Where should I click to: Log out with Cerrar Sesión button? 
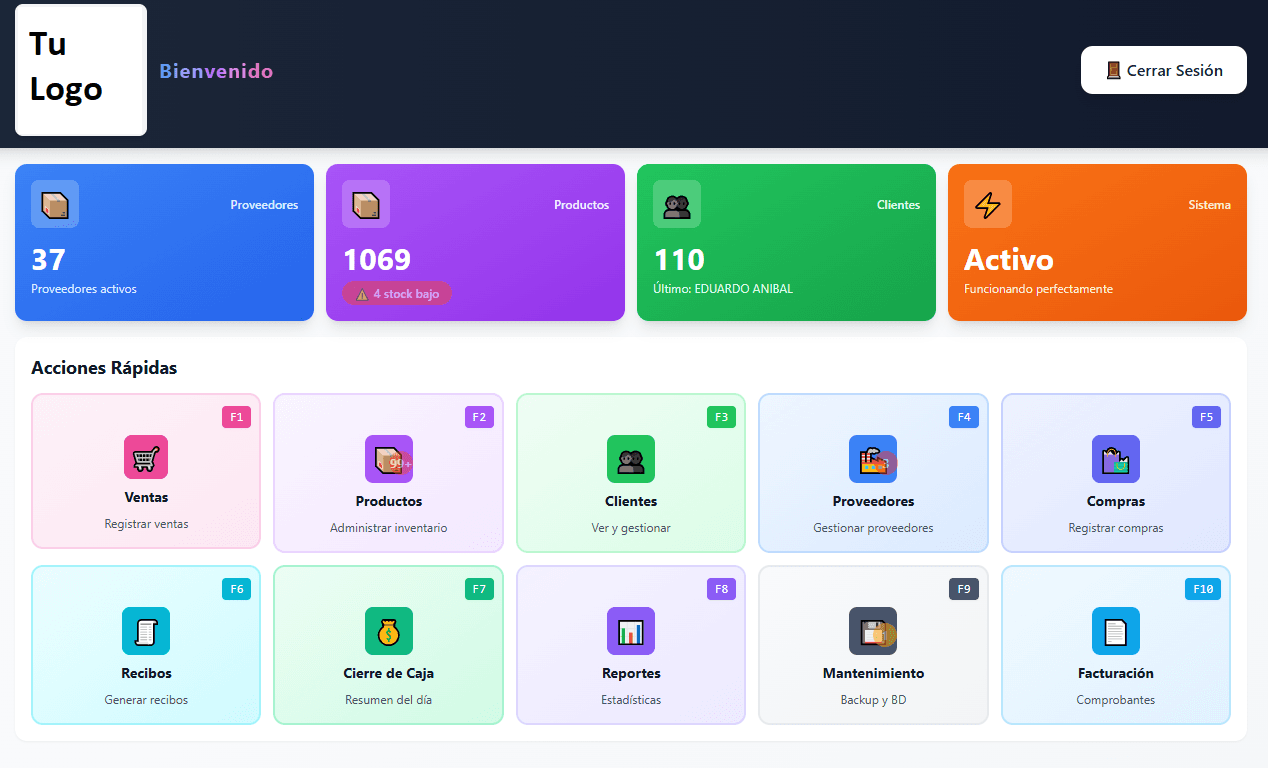[x=1164, y=70]
